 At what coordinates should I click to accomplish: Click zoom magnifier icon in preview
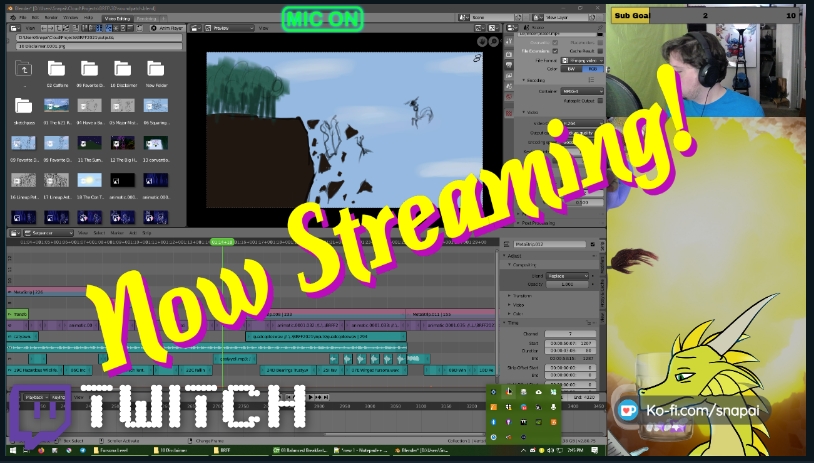point(494,42)
